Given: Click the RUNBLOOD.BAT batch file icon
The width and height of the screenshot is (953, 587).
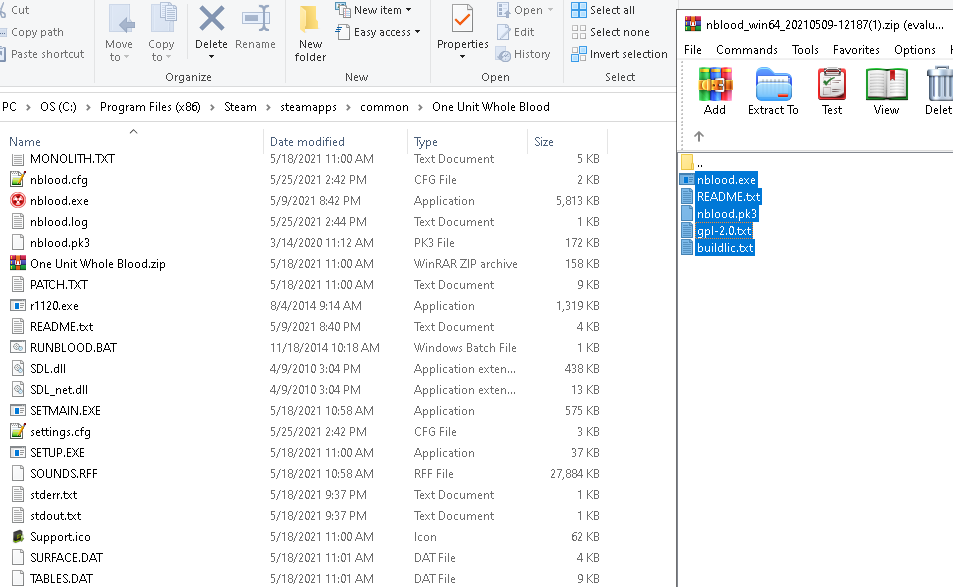Looking at the screenshot, I should click(x=18, y=348).
